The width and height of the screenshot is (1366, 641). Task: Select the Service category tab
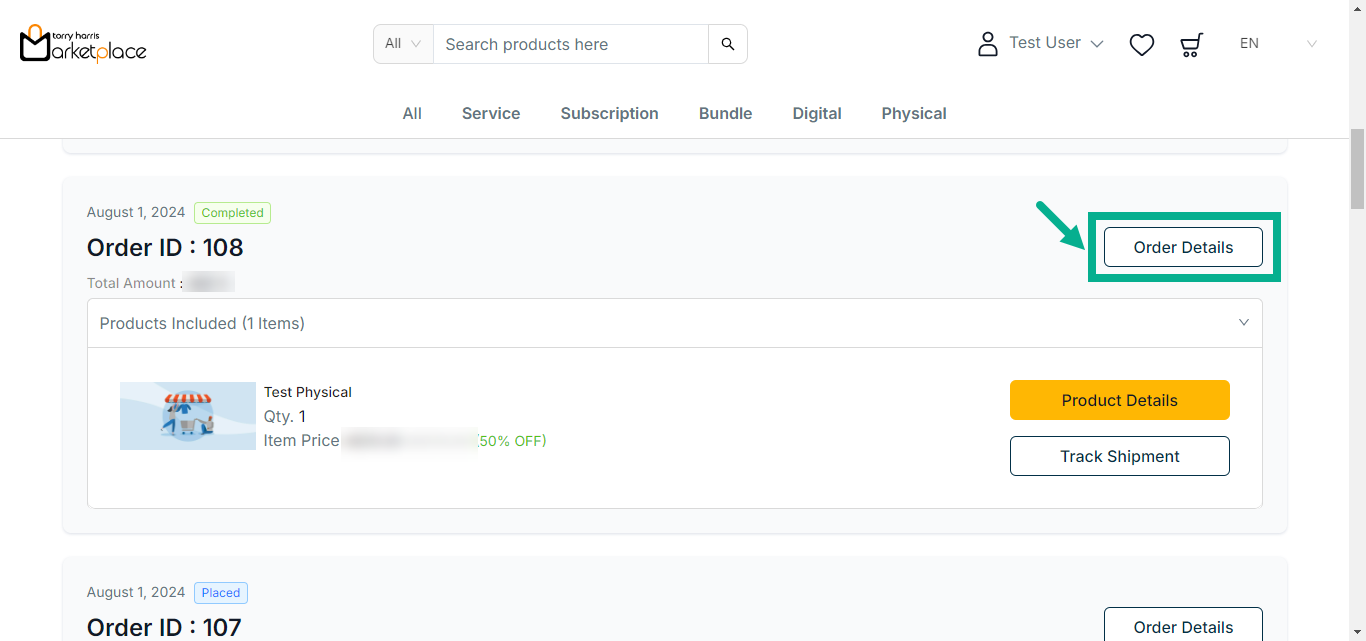(x=491, y=113)
